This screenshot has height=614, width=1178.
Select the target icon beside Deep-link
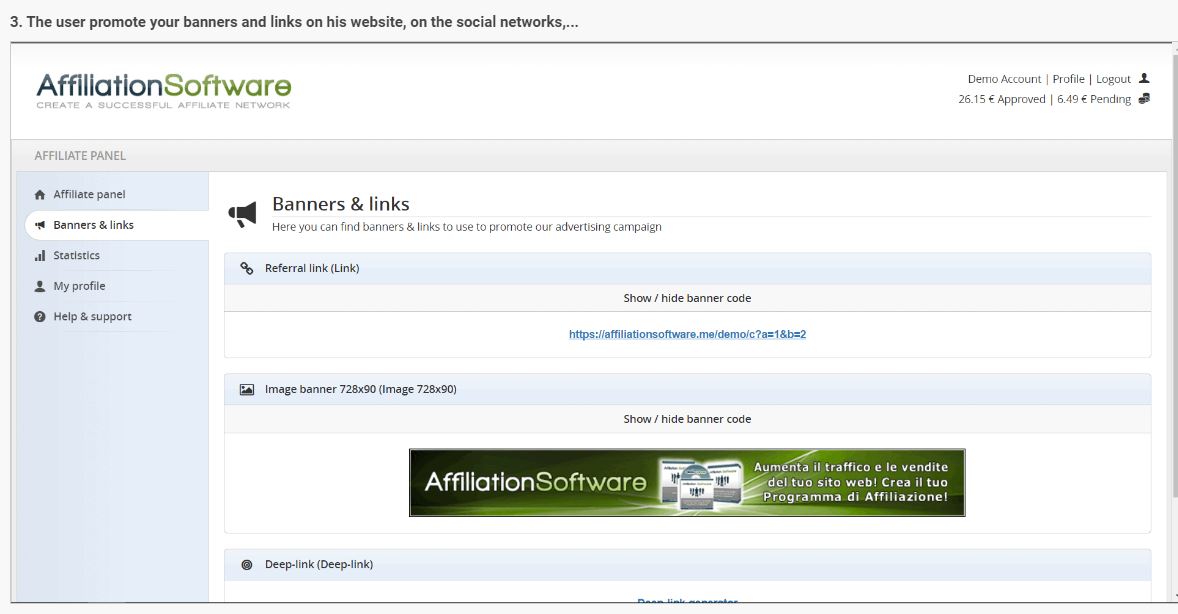tap(247, 564)
